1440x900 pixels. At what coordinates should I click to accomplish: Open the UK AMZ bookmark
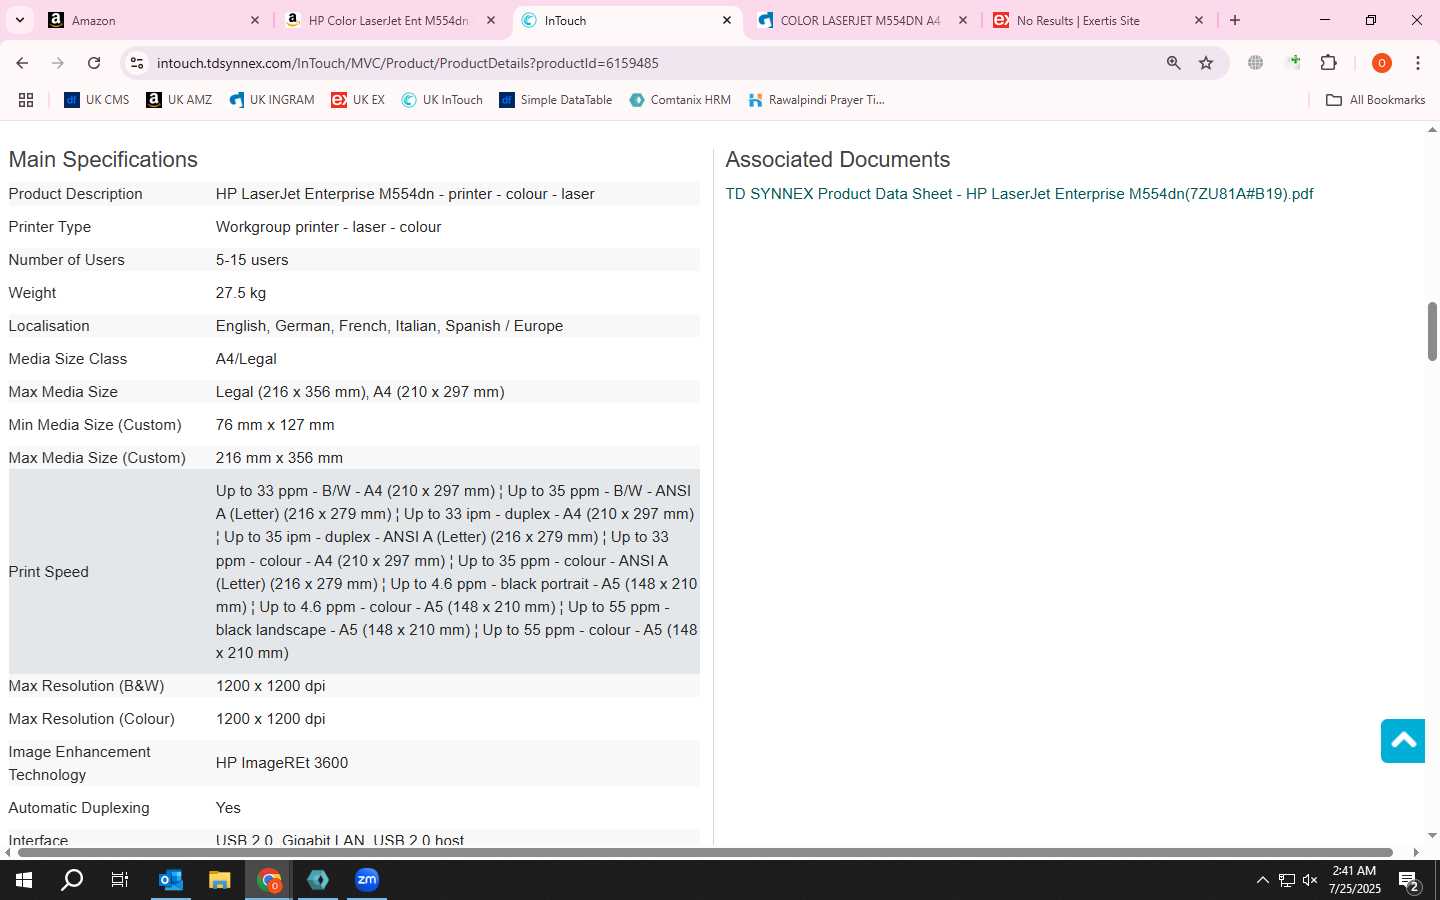pos(179,100)
